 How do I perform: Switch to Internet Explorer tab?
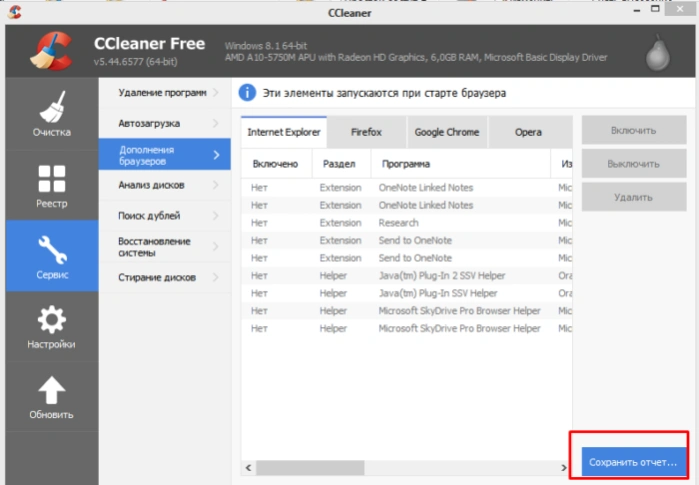pyautogui.click(x=284, y=132)
